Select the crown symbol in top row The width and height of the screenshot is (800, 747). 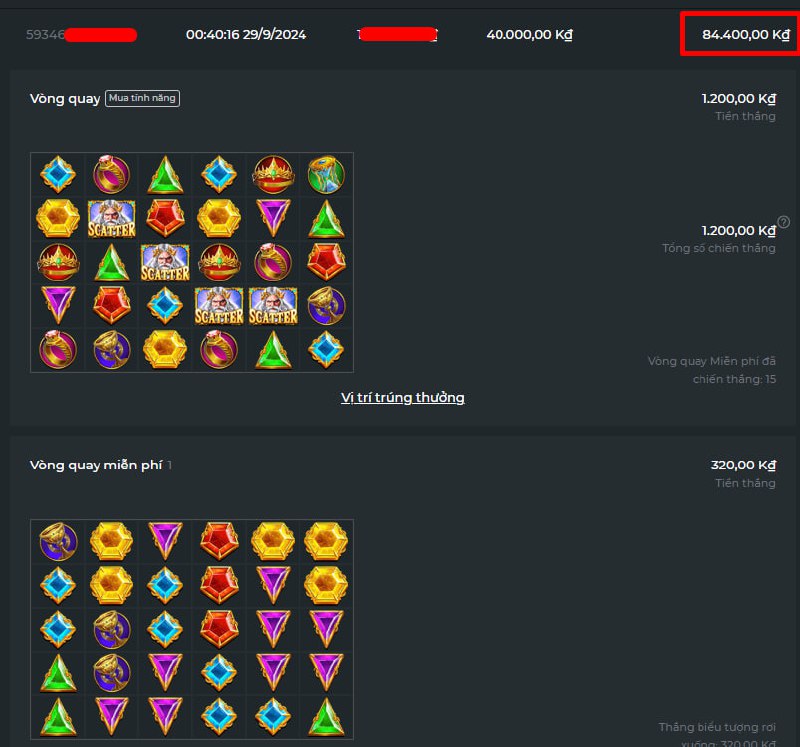pos(273,175)
